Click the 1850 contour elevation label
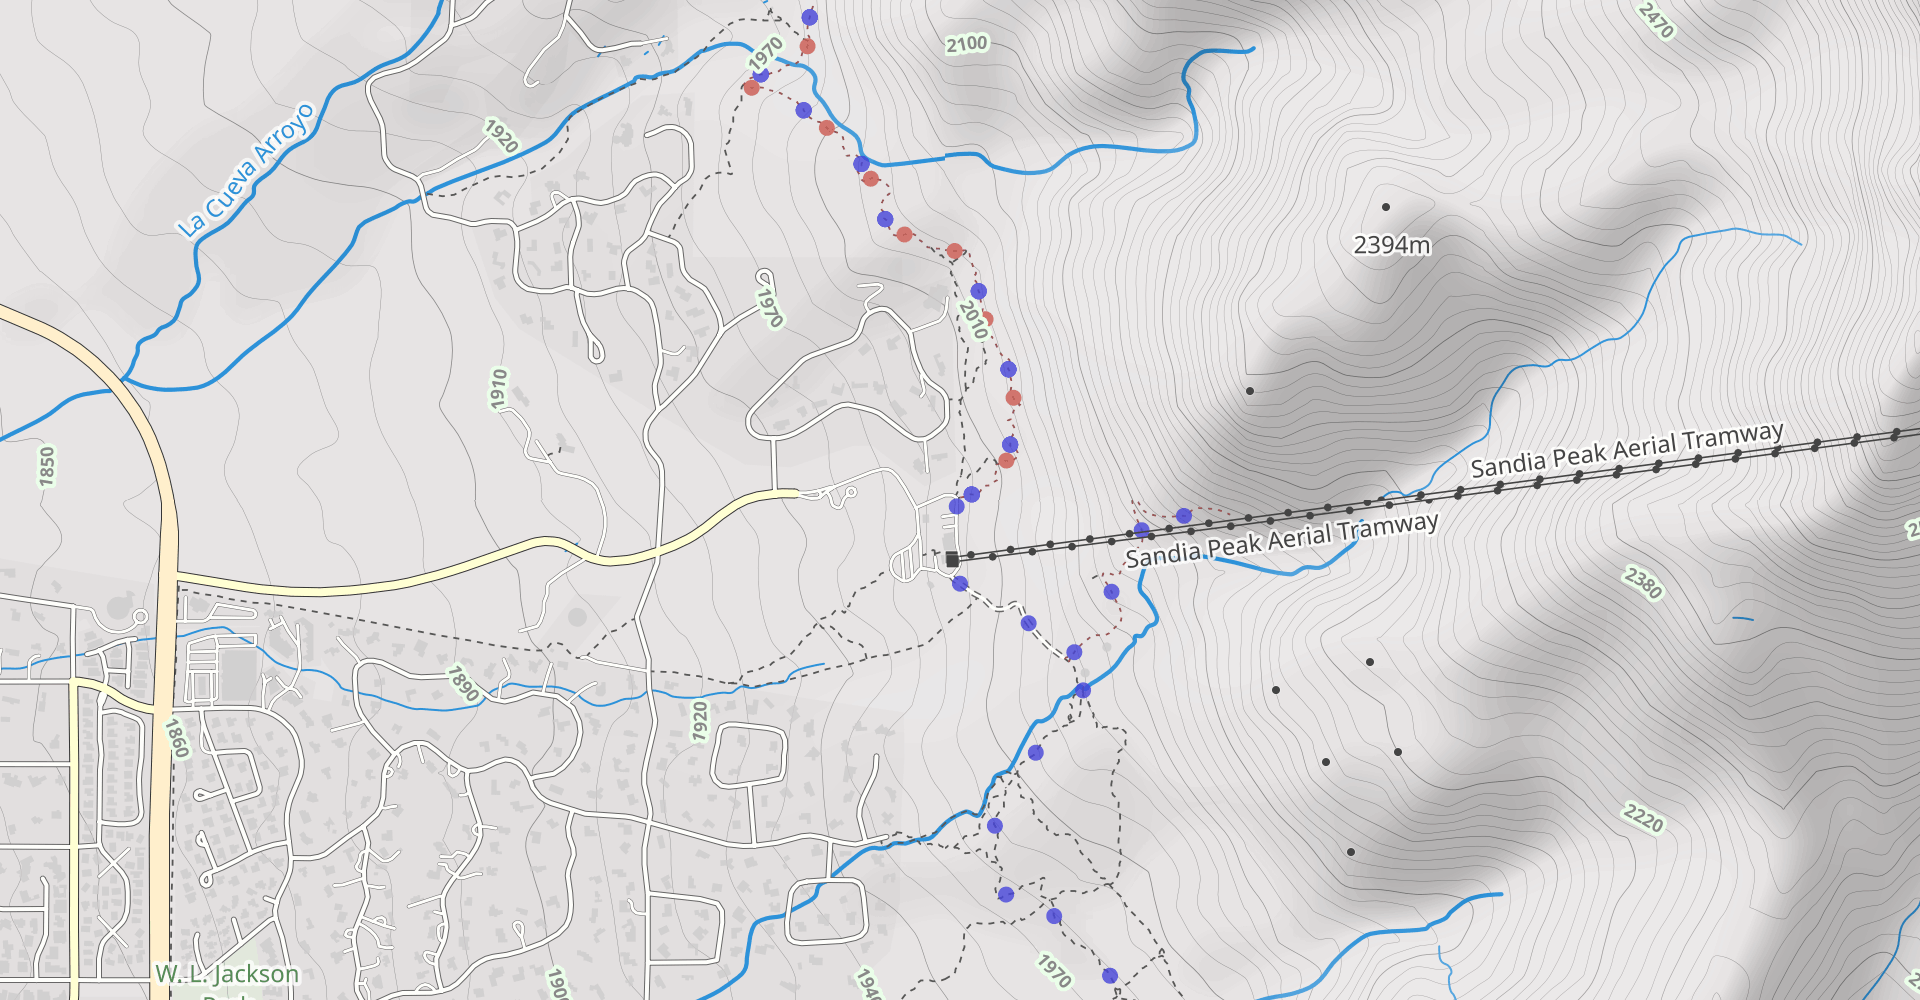Image resolution: width=1920 pixels, height=1000 pixels. click(x=47, y=466)
